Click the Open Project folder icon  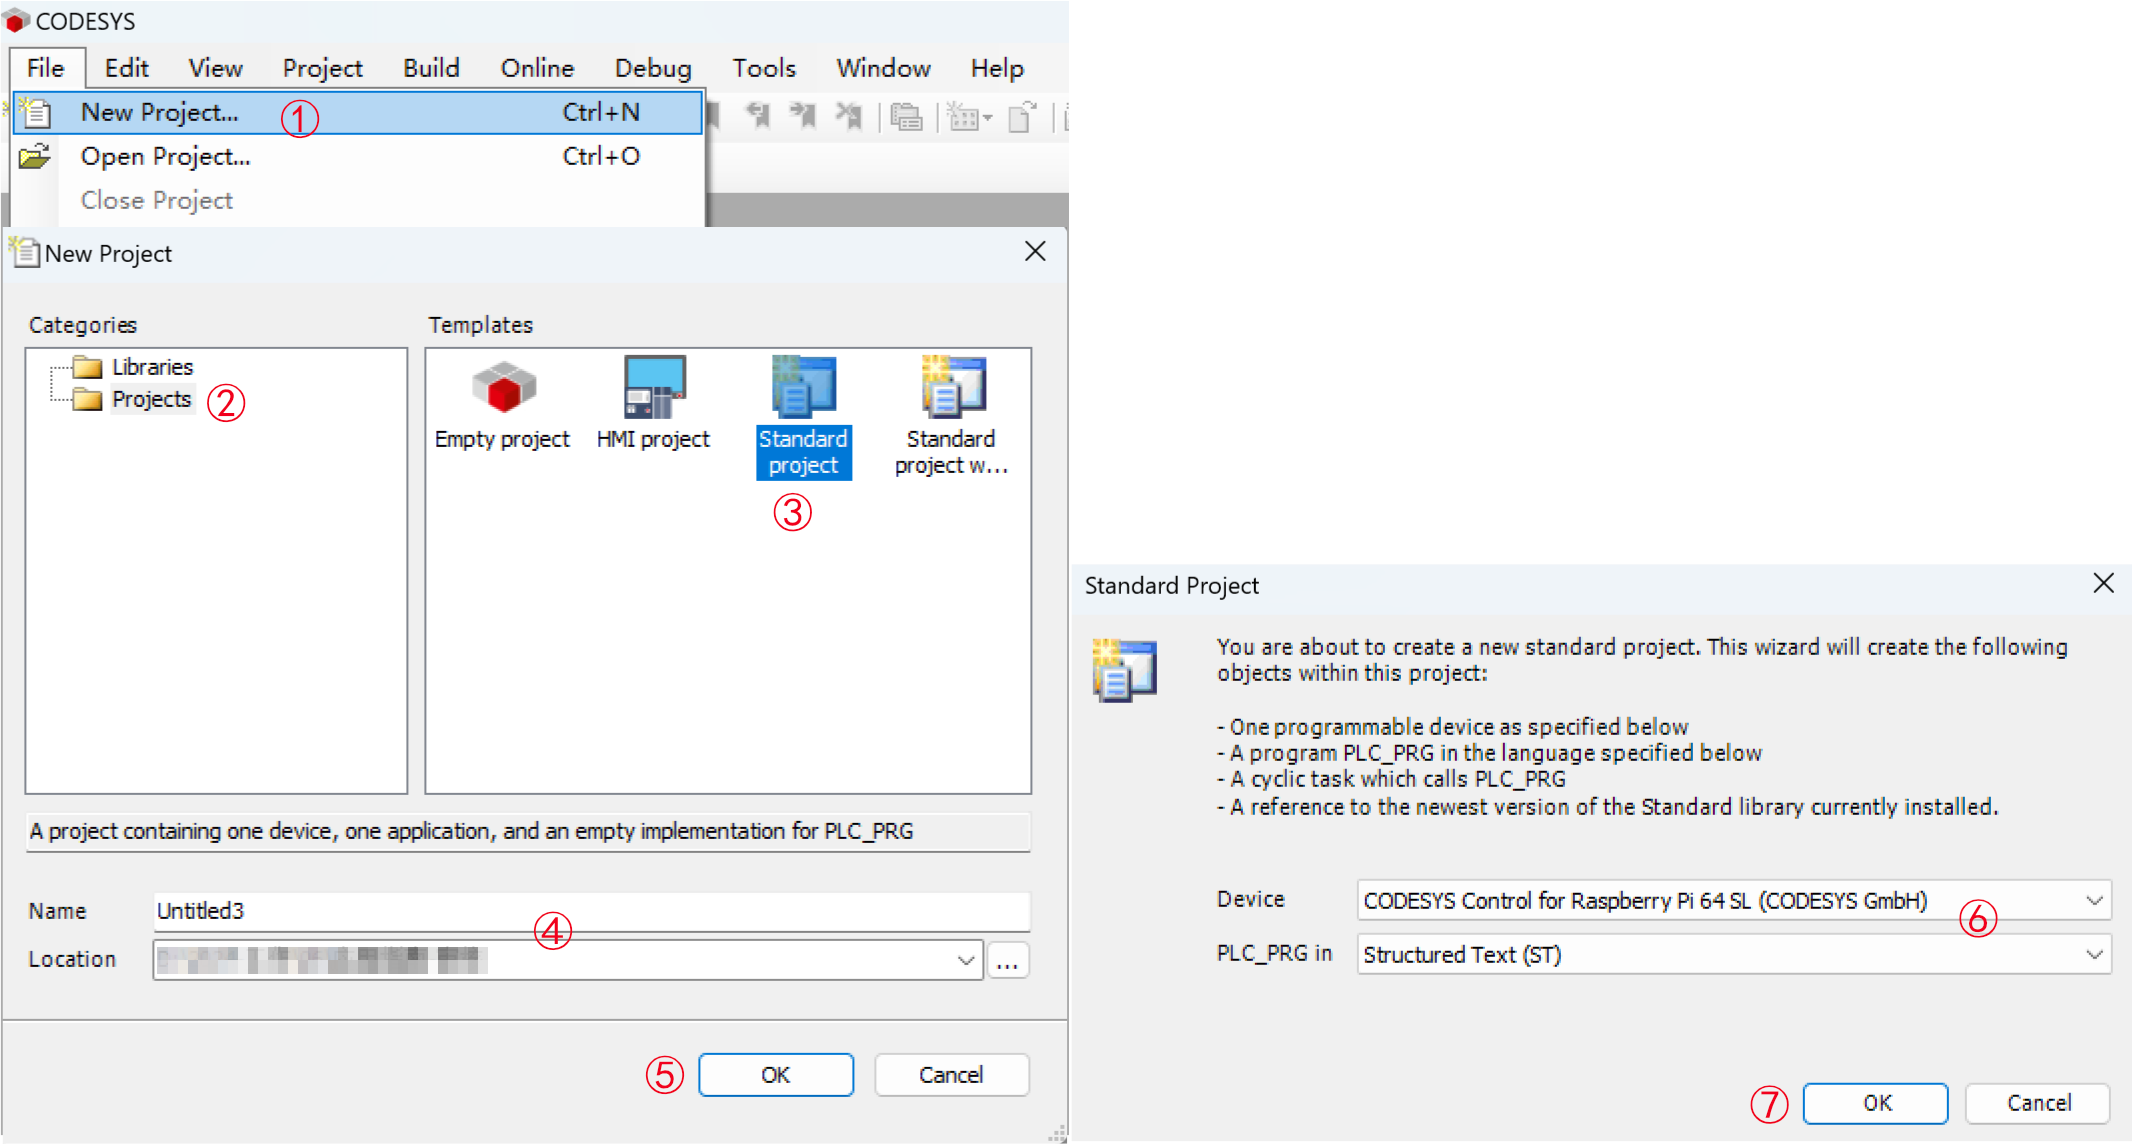click(x=35, y=156)
